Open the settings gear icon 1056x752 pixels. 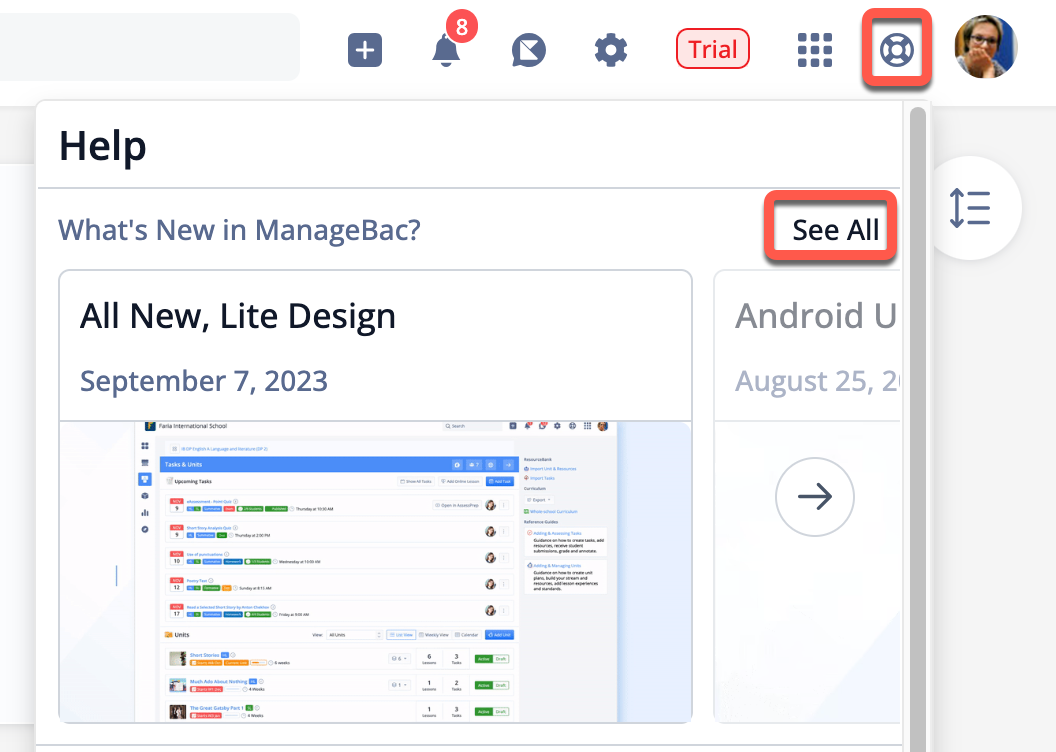click(611, 50)
